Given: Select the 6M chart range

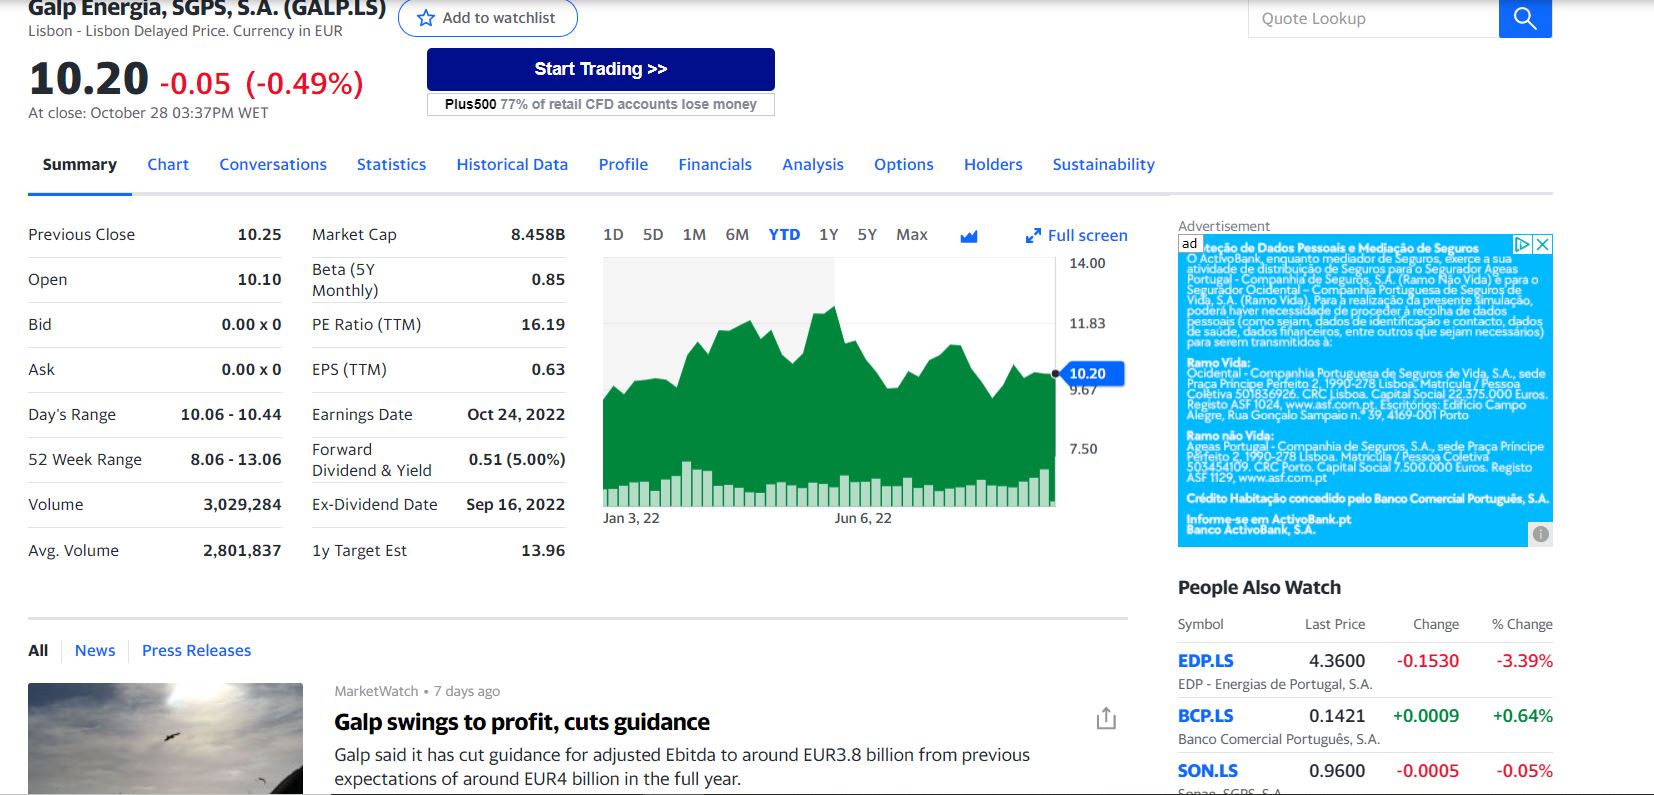Looking at the screenshot, I should pyautogui.click(x=737, y=235).
